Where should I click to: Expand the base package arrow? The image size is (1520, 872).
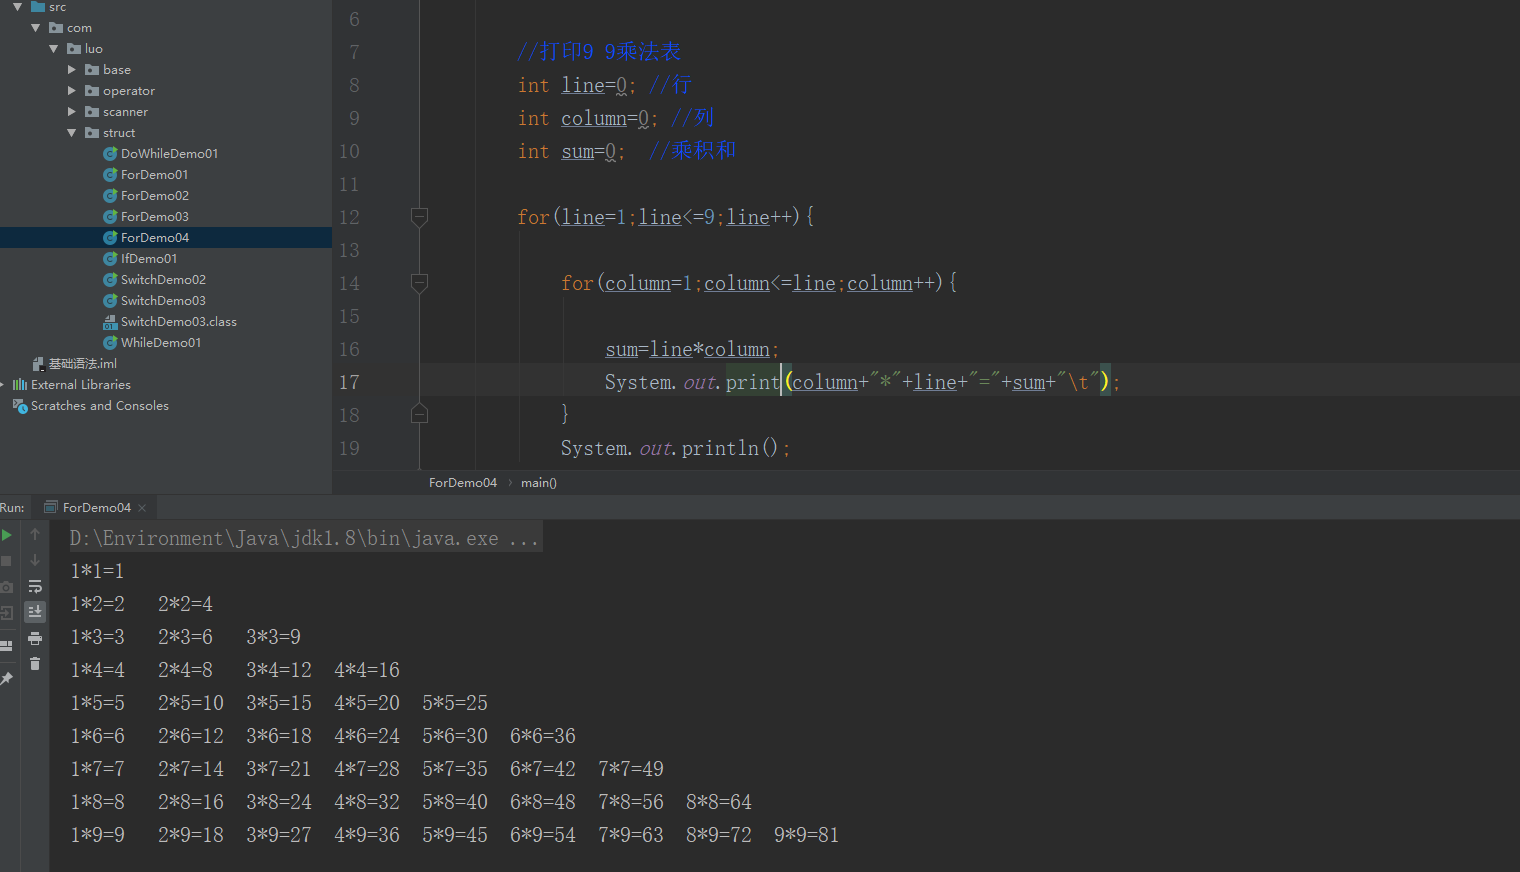(x=71, y=70)
